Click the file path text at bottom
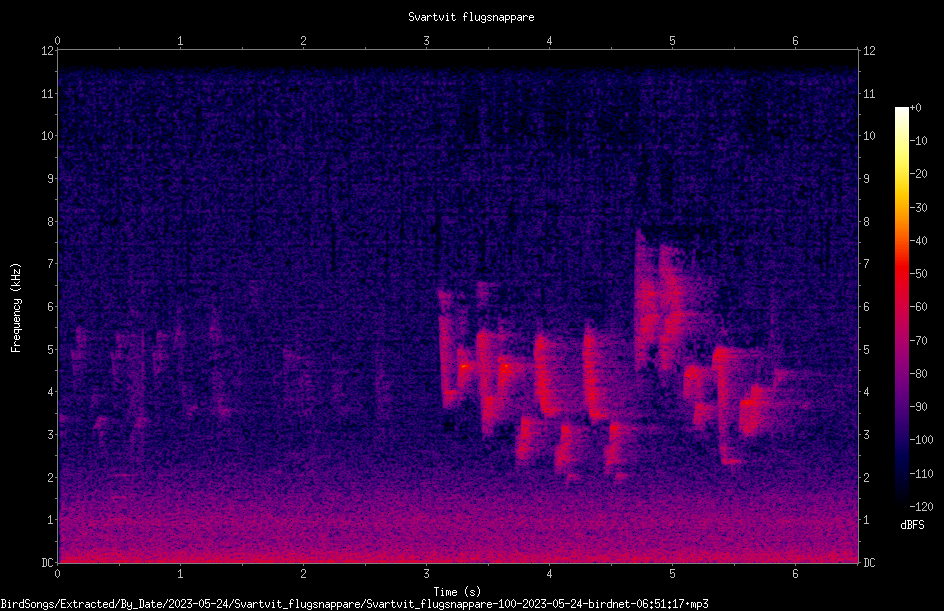944x611 pixels. 354,604
